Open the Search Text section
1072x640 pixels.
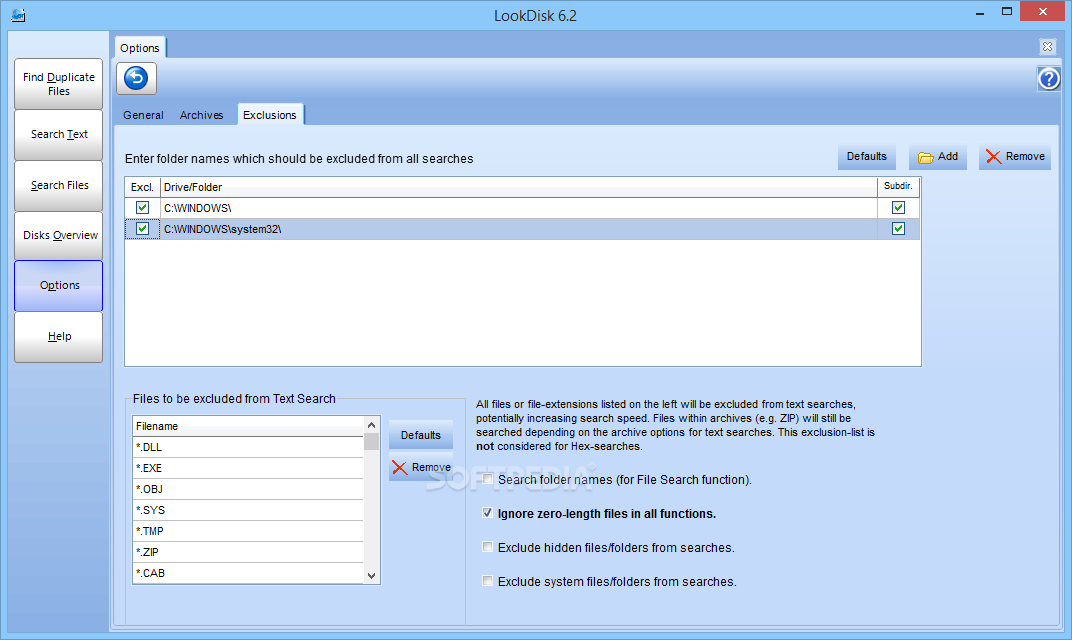59,135
